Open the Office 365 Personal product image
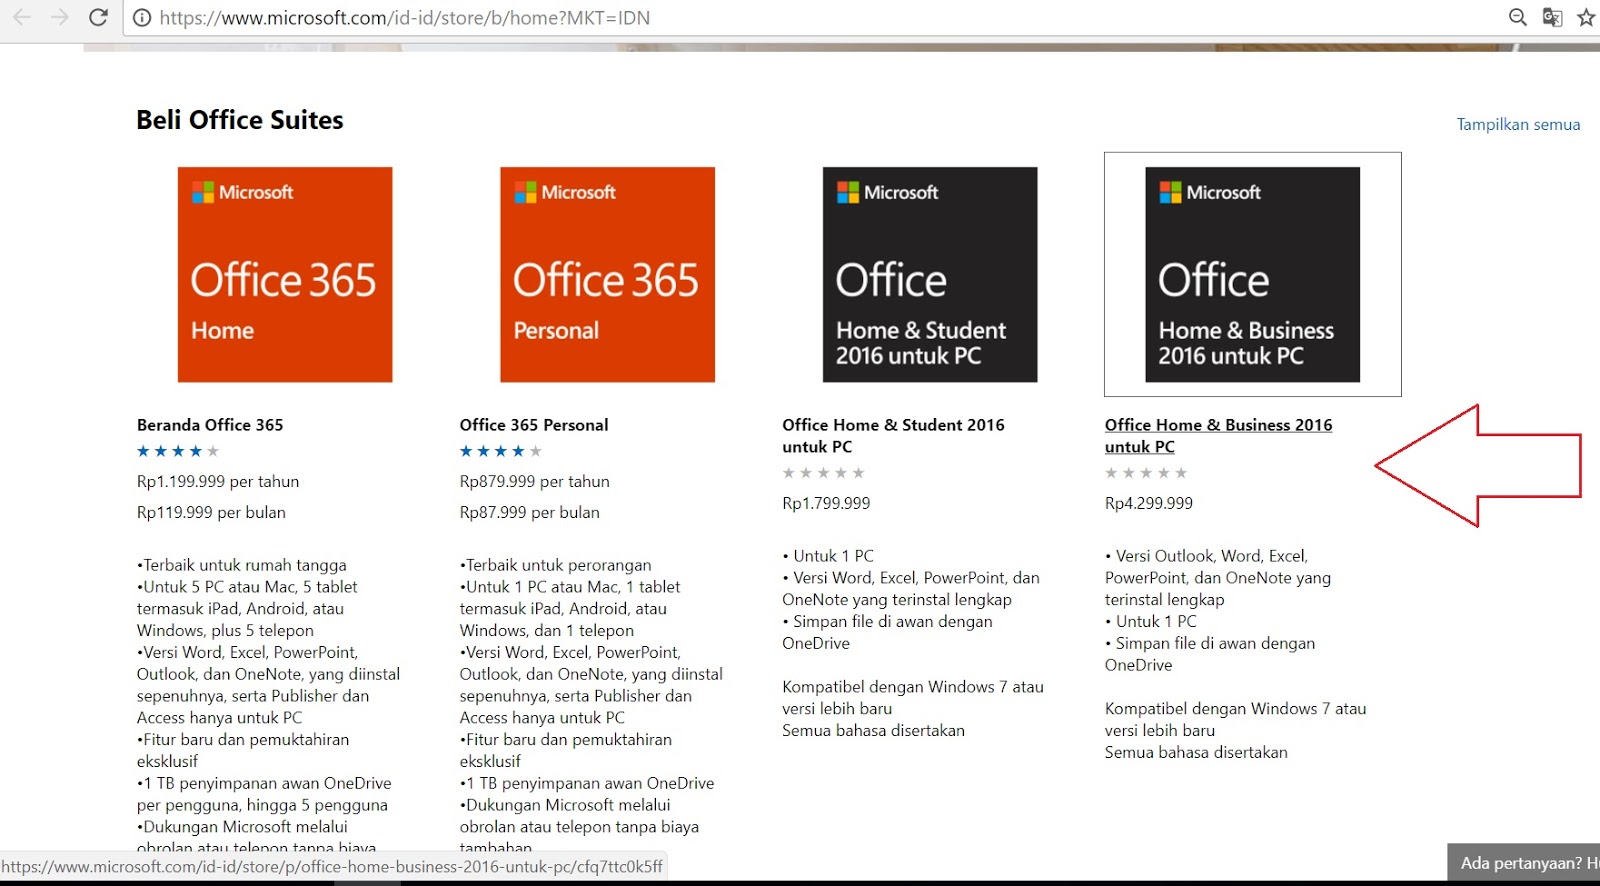The image size is (1600, 886). coord(607,274)
